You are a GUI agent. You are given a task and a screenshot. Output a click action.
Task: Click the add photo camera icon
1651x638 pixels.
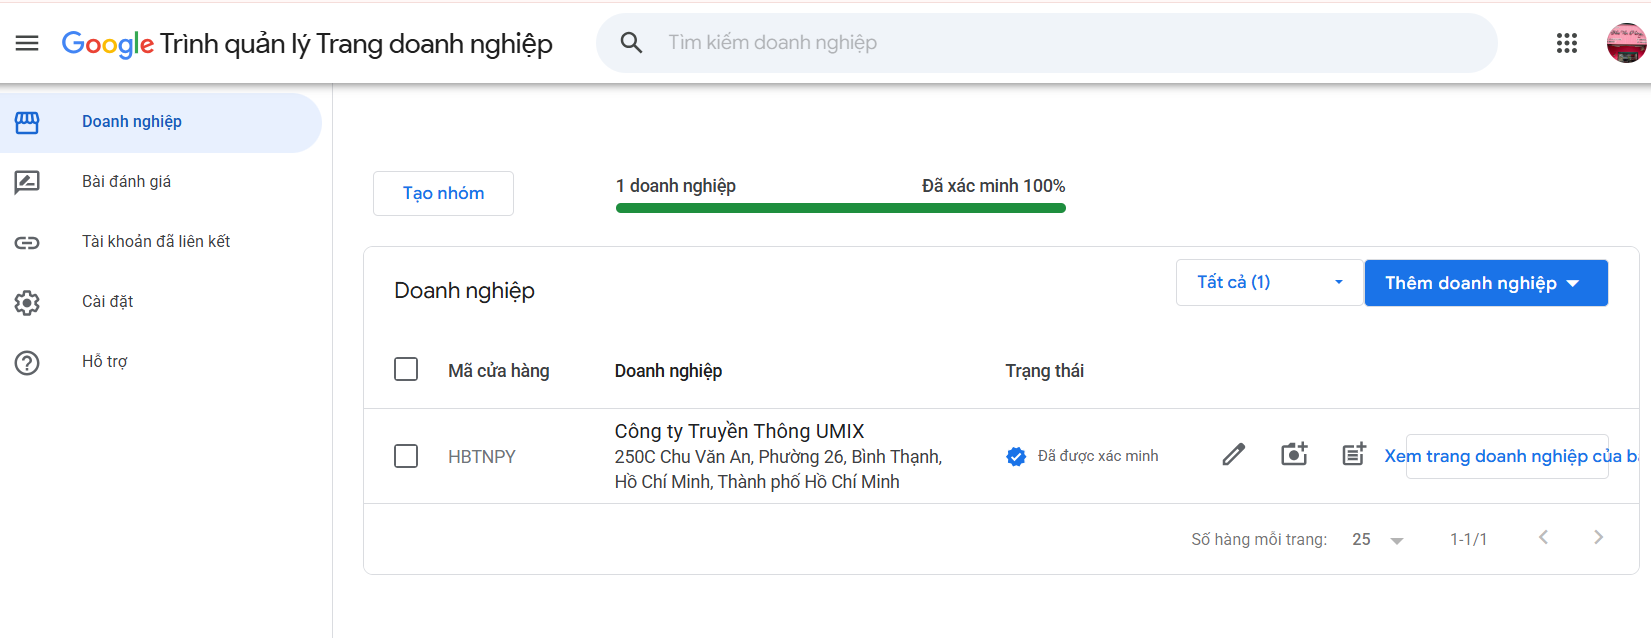tap(1294, 454)
